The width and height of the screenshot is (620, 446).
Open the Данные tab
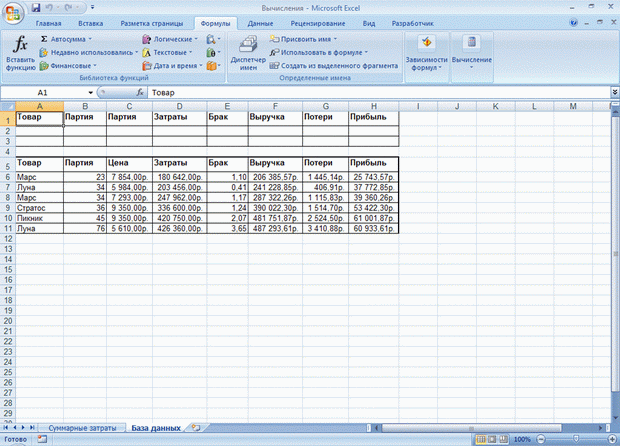[260, 23]
